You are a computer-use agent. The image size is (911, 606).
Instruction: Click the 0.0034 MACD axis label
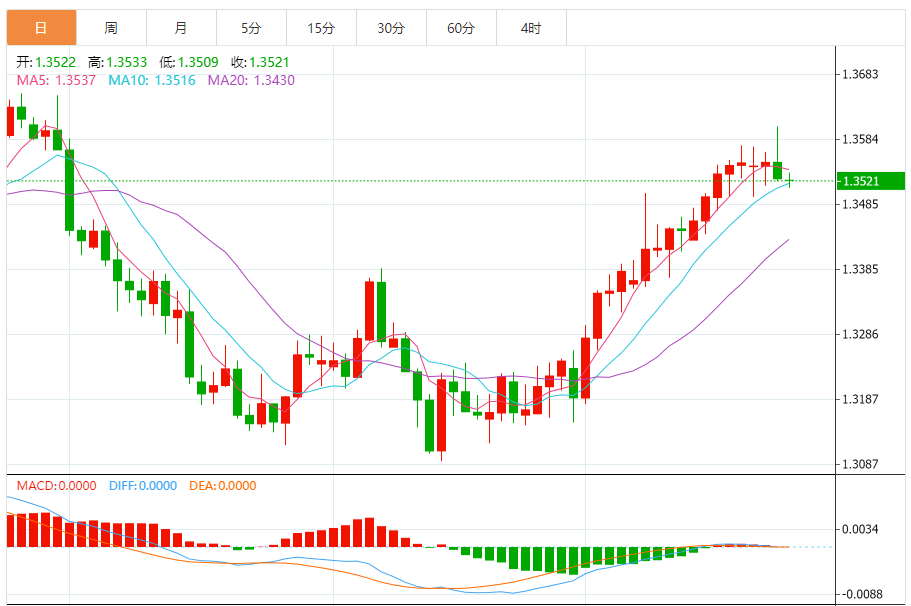[860, 529]
